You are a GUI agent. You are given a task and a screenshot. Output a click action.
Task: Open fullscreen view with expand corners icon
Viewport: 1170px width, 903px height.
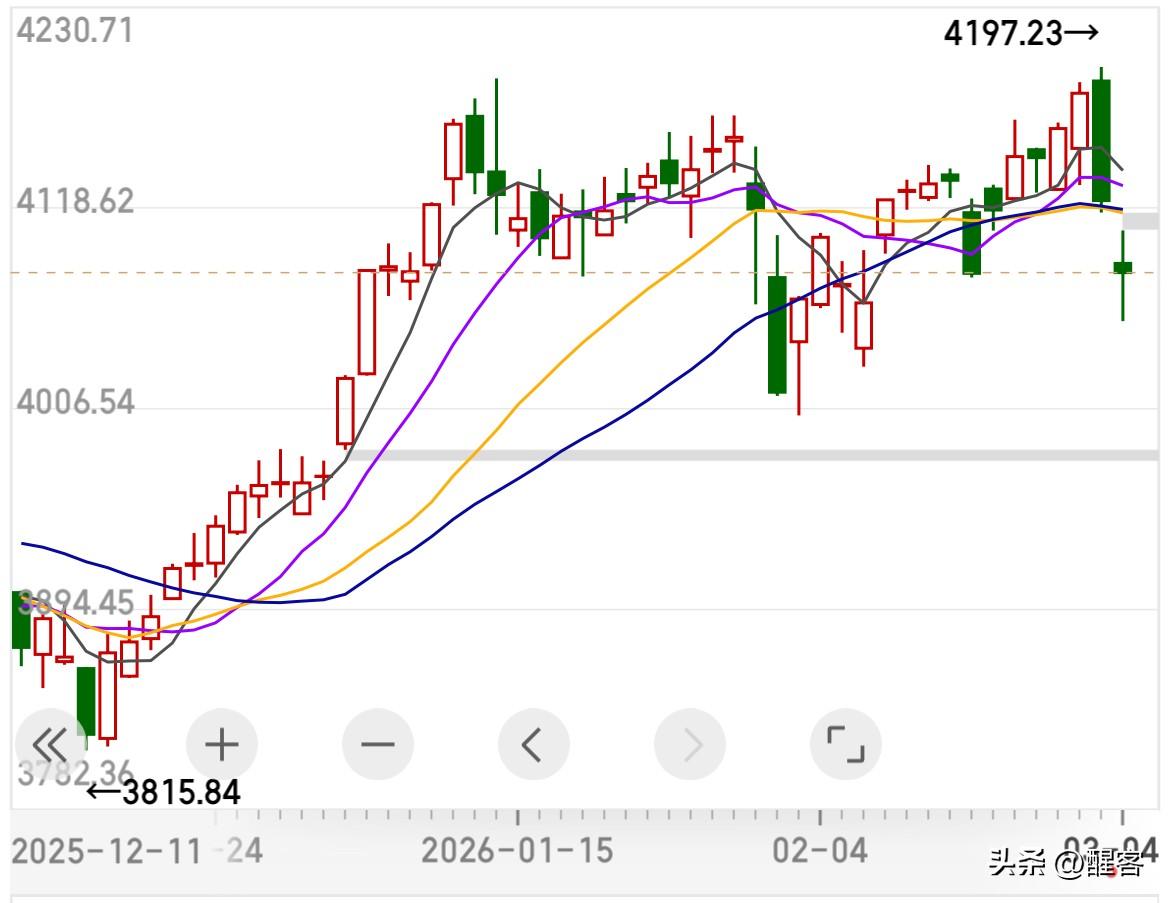click(x=845, y=744)
